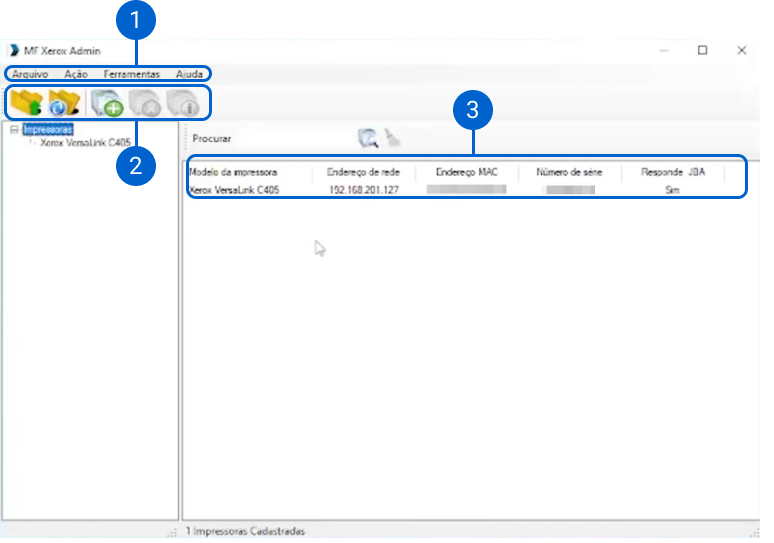Open the Ferramentas menu
774x543 pixels.
point(131,74)
